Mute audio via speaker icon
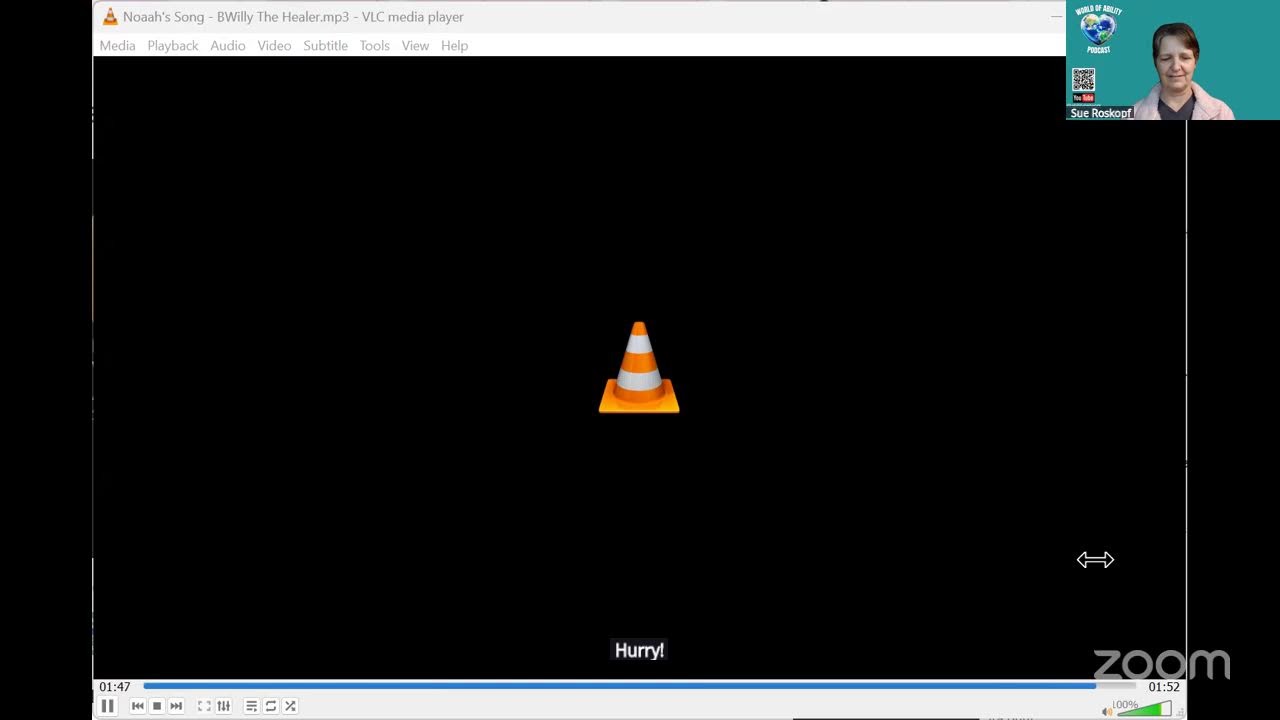 click(1107, 711)
